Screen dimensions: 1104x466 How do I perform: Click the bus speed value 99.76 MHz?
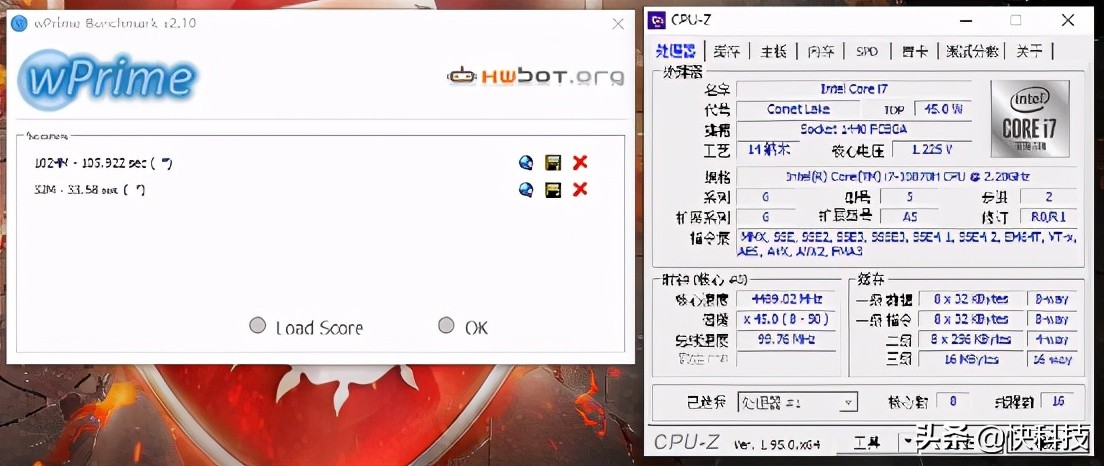pyautogui.click(x=786, y=339)
